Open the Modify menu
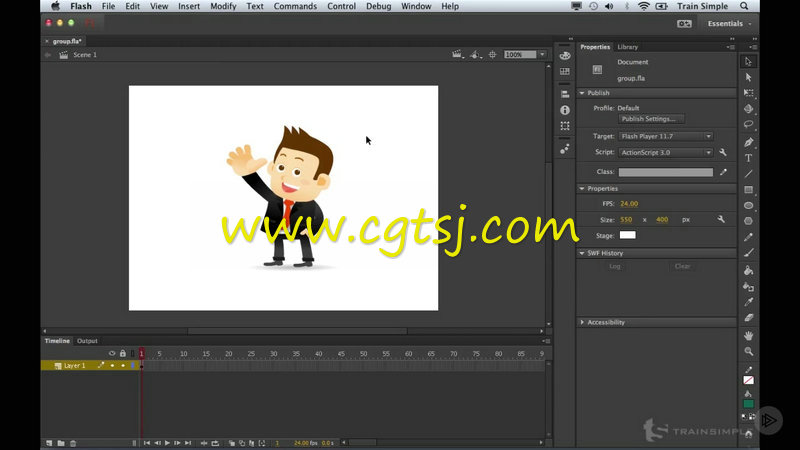 (223, 6)
